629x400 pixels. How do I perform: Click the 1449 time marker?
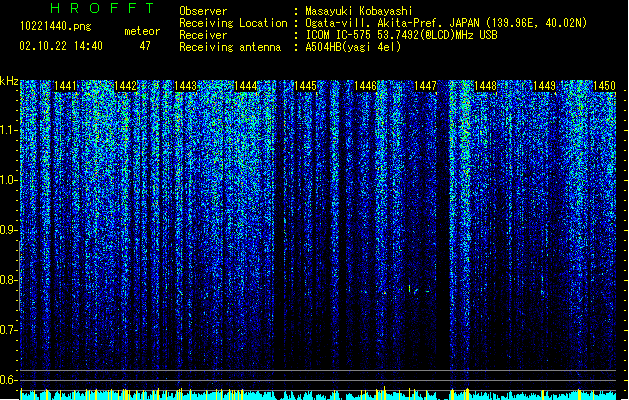pos(545,86)
